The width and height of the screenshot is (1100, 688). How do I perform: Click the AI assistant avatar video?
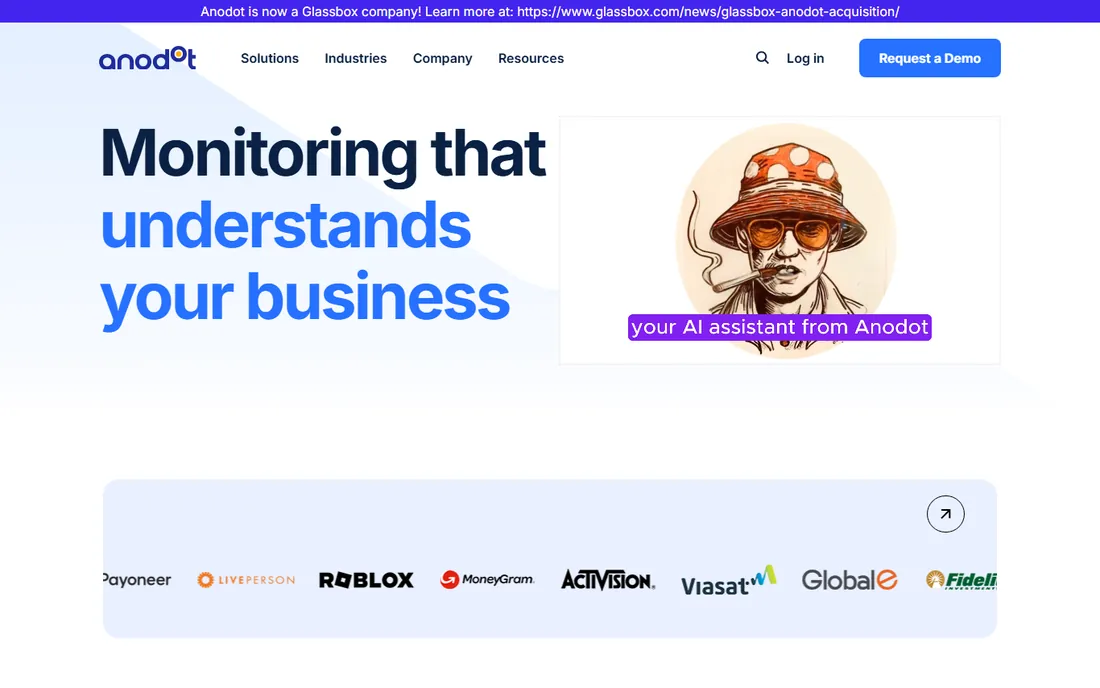click(779, 241)
